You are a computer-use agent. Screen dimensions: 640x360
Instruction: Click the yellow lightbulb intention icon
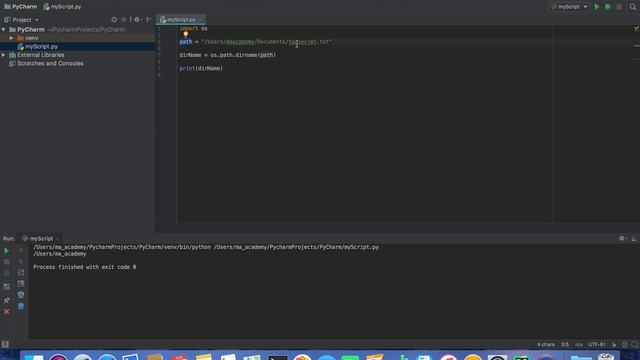pyautogui.click(x=186, y=35)
